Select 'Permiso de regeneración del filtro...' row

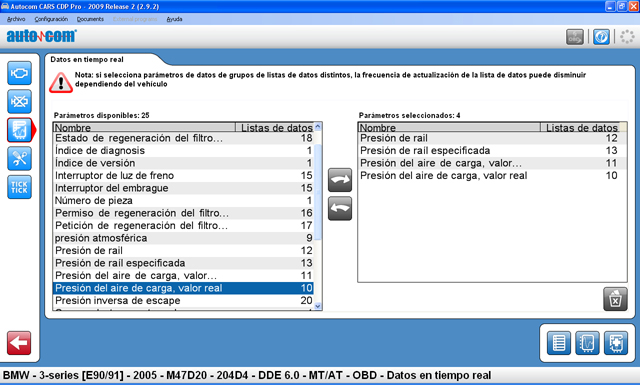point(183,213)
